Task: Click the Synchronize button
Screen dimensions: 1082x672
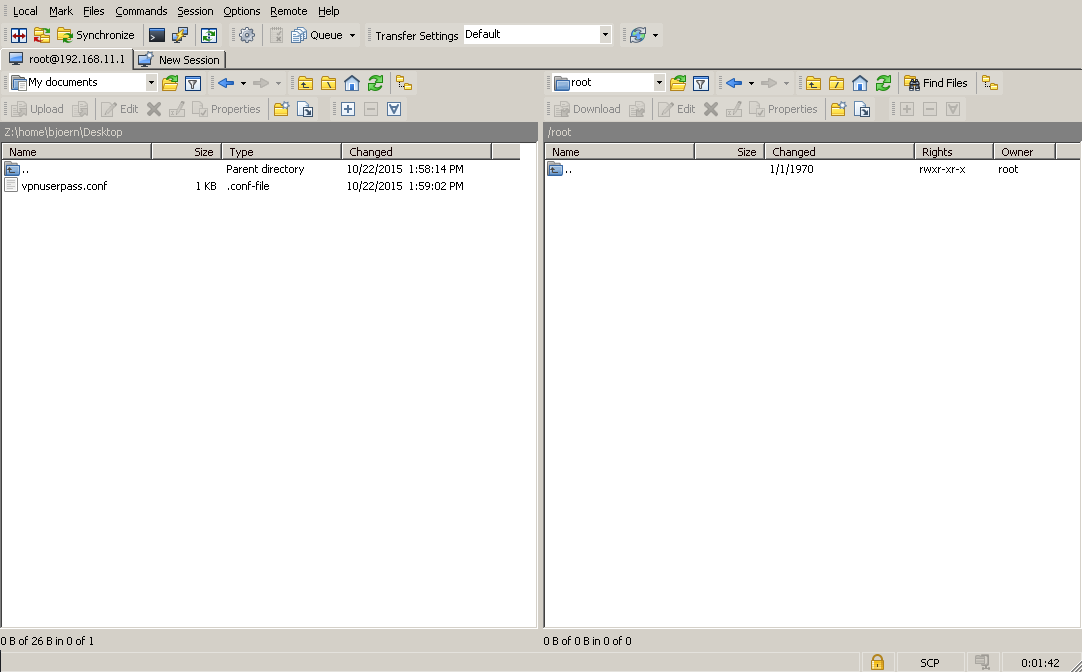Action: click(x=96, y=35)
